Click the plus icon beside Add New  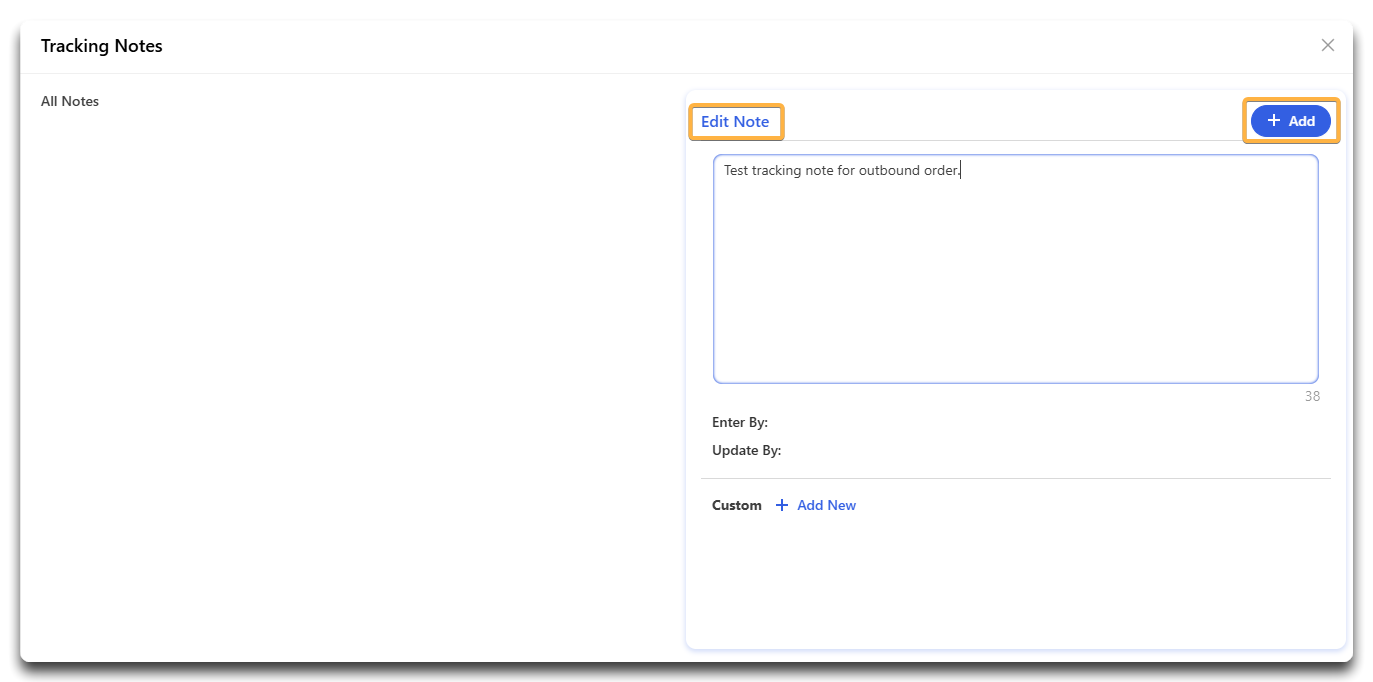coord(782,506)
